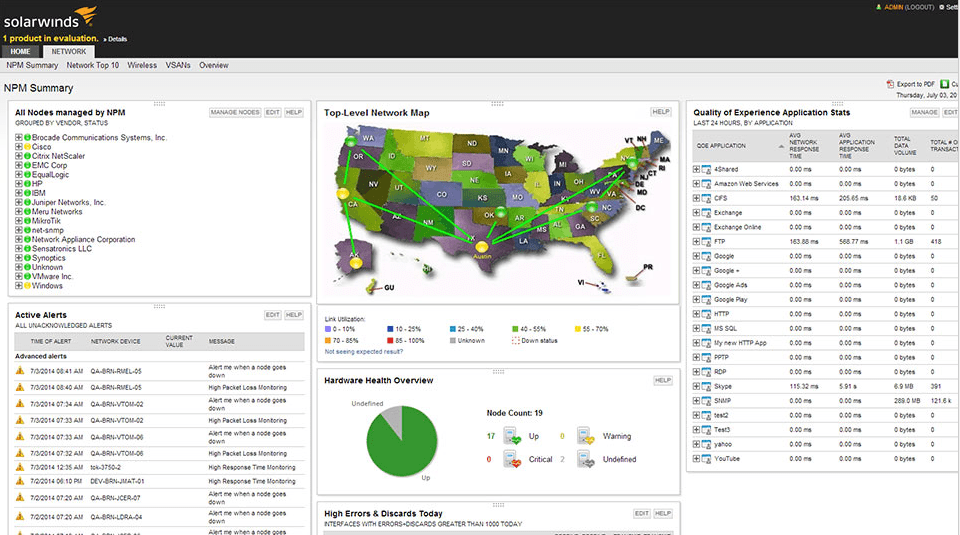960x535 pixels.
Task: Click the Austin node on the network map
Action: click(481, 247)
